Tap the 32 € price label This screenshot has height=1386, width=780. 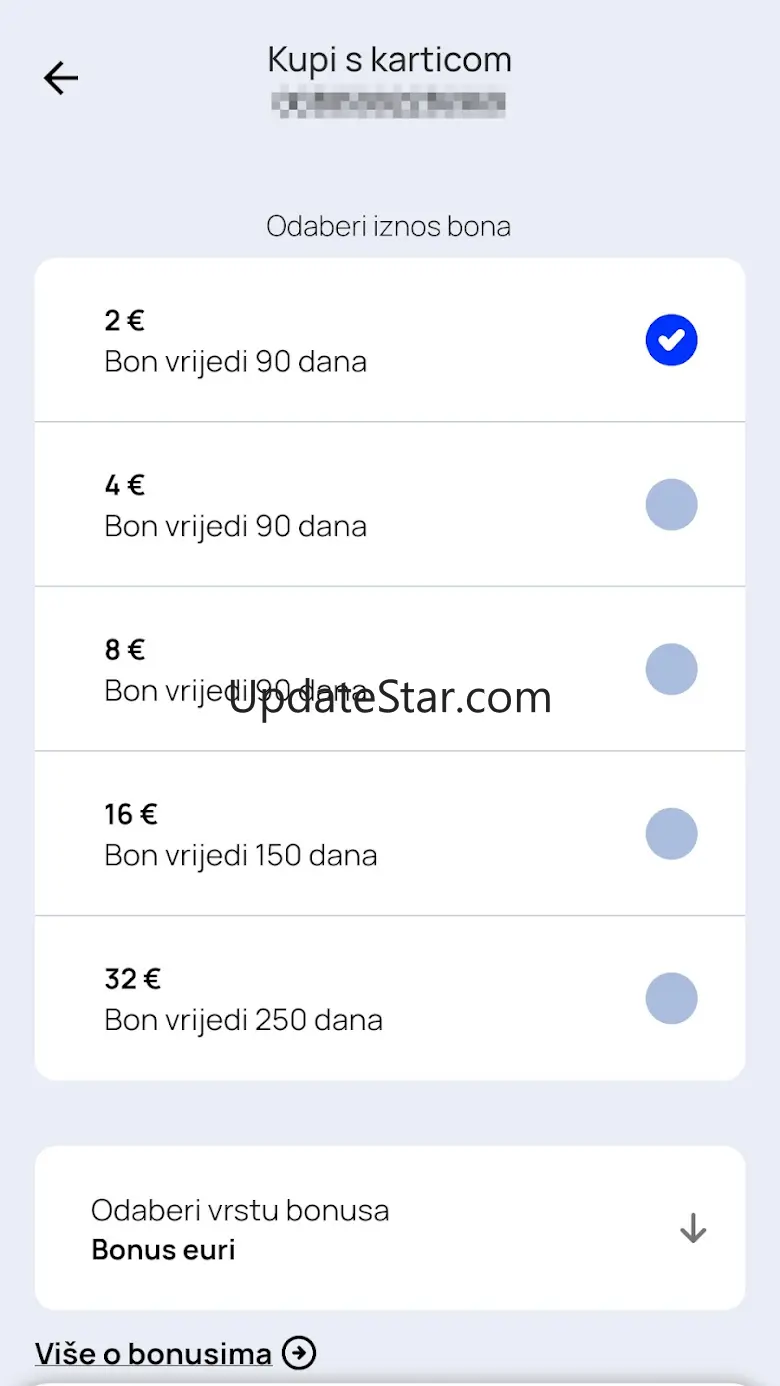[x=132, y=978]
